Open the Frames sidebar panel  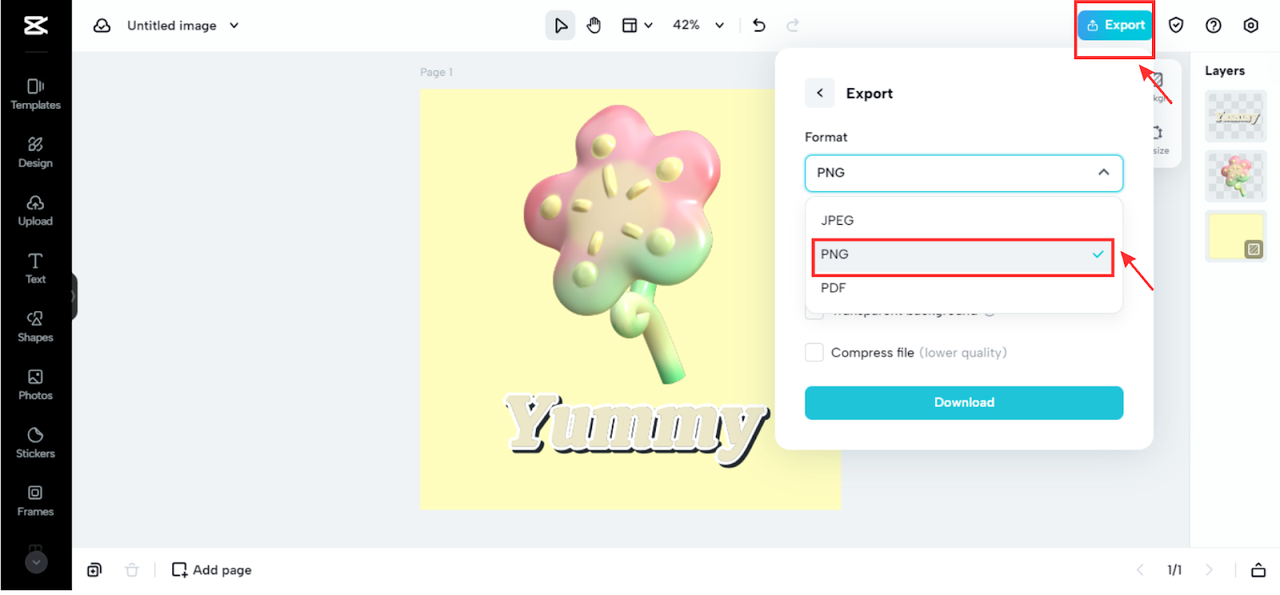[36, 500]
